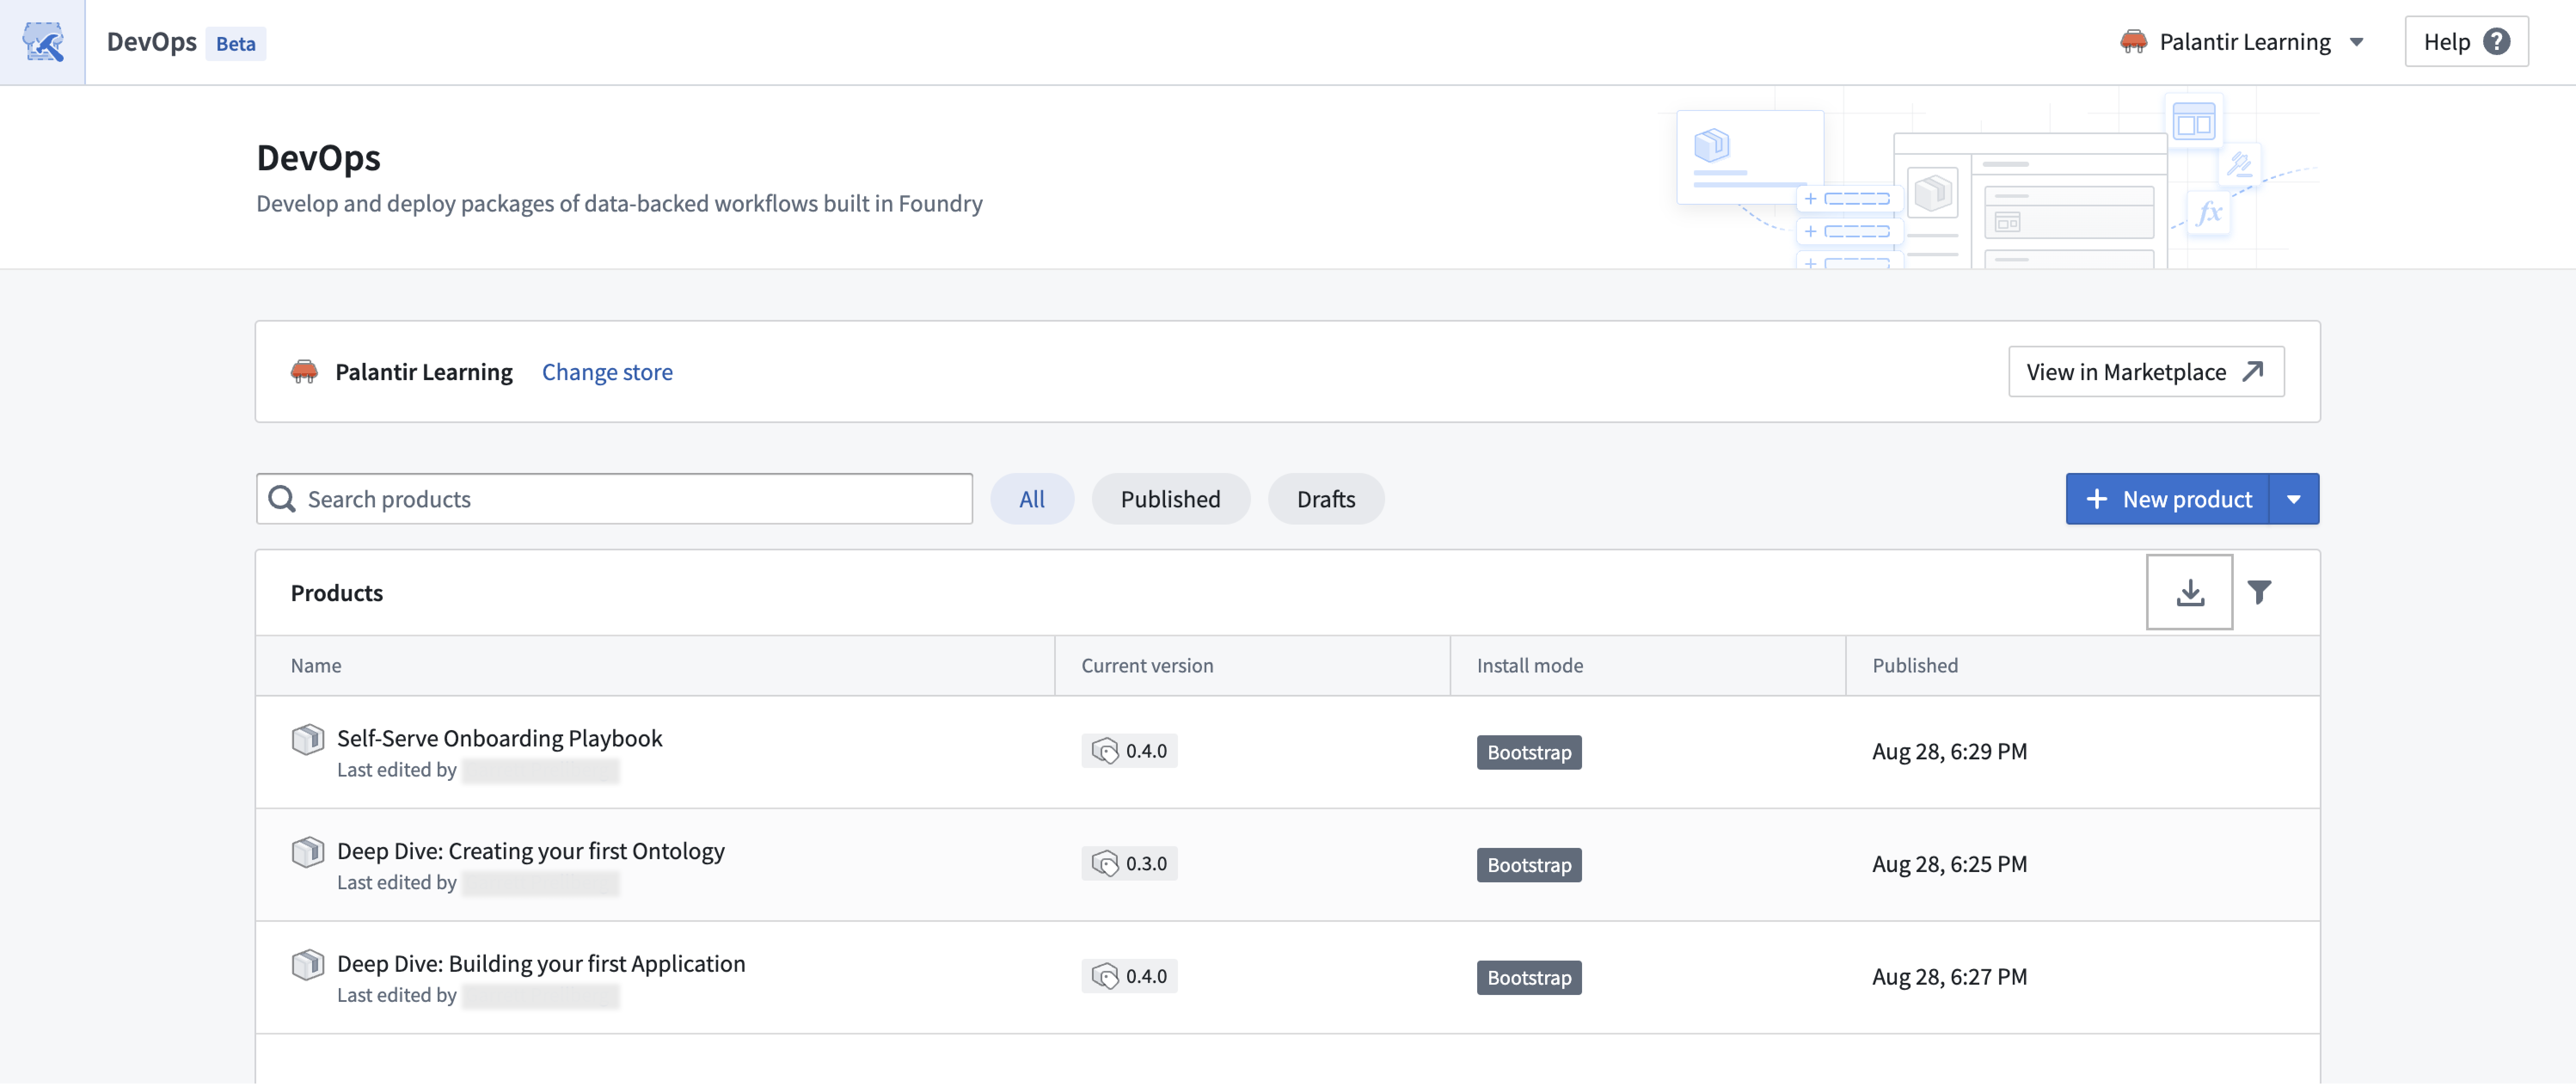Select the Published tab filter
2576x1087 pixels.
[x=1170, y=497]
